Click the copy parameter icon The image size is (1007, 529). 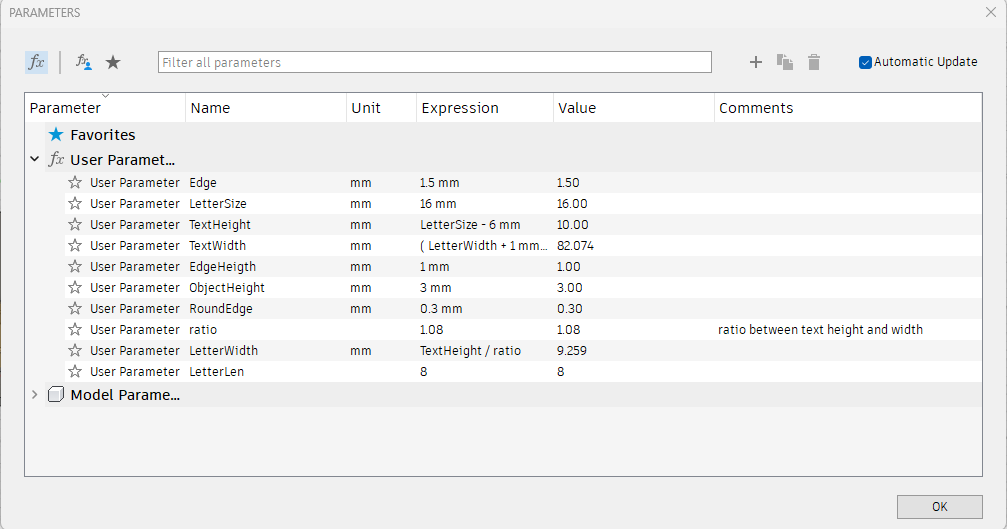[785, 62]
